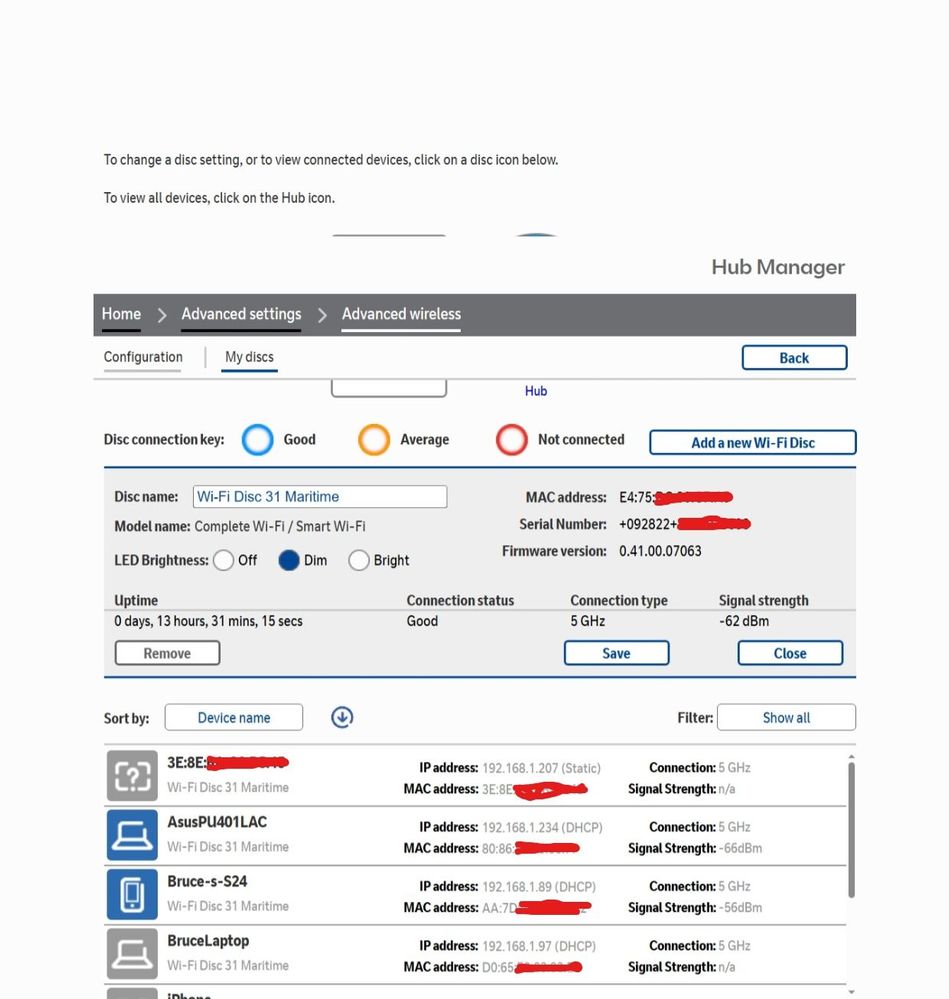Set LED Brightness to Dim
This screenshot has width=949, height=999.
[289, 561]
